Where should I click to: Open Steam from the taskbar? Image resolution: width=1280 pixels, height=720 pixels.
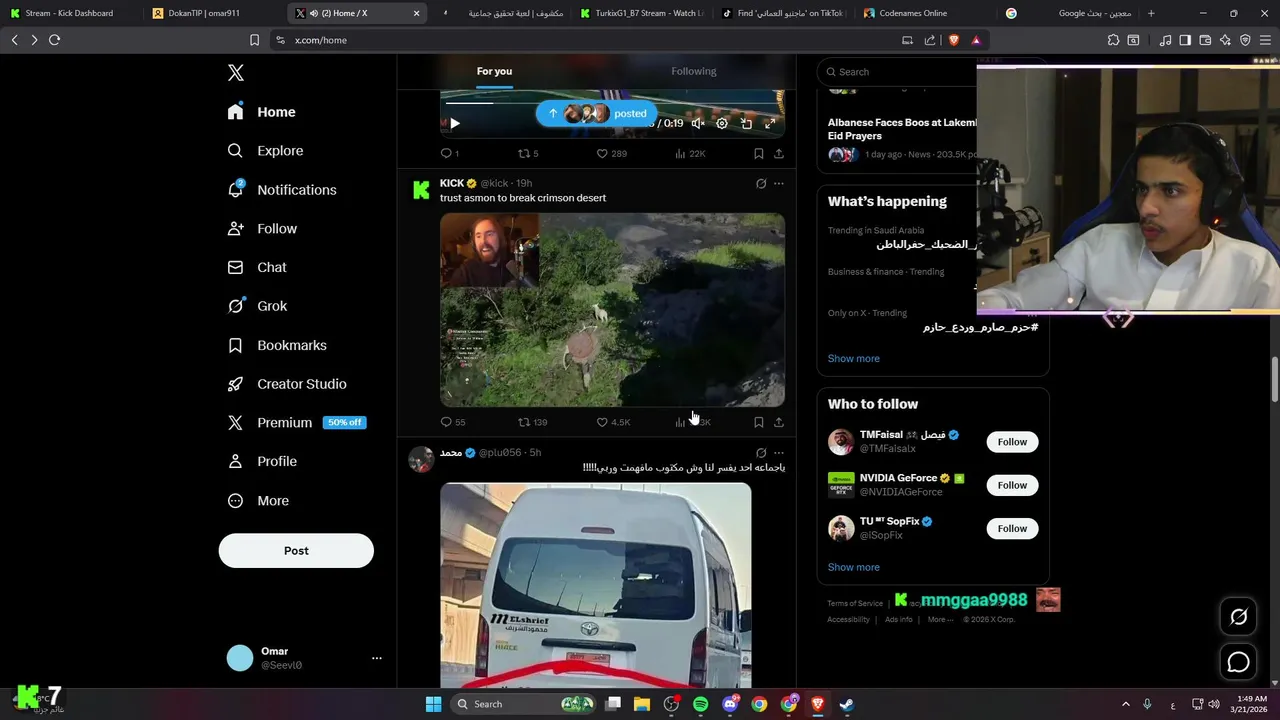(847, 704)
